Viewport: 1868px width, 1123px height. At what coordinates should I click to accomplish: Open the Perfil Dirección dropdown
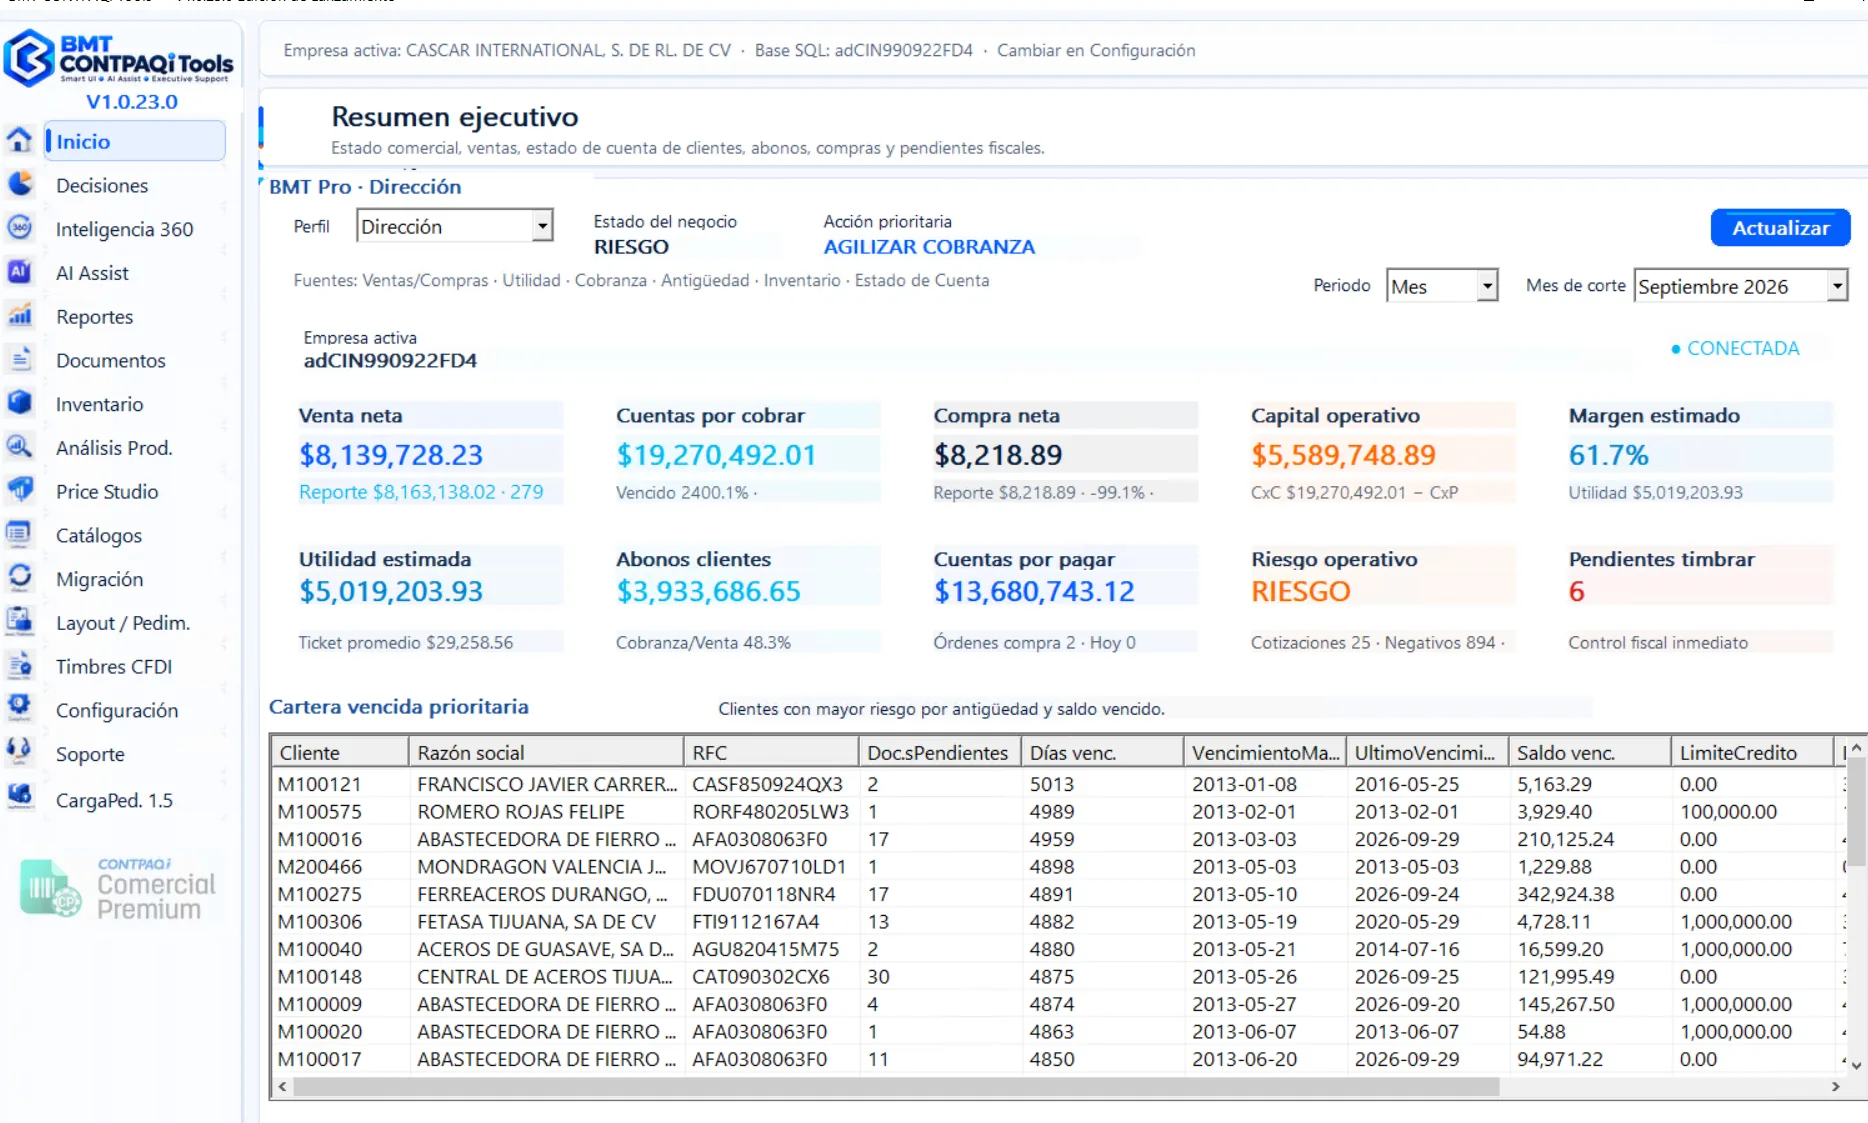[x=542, y=226]
